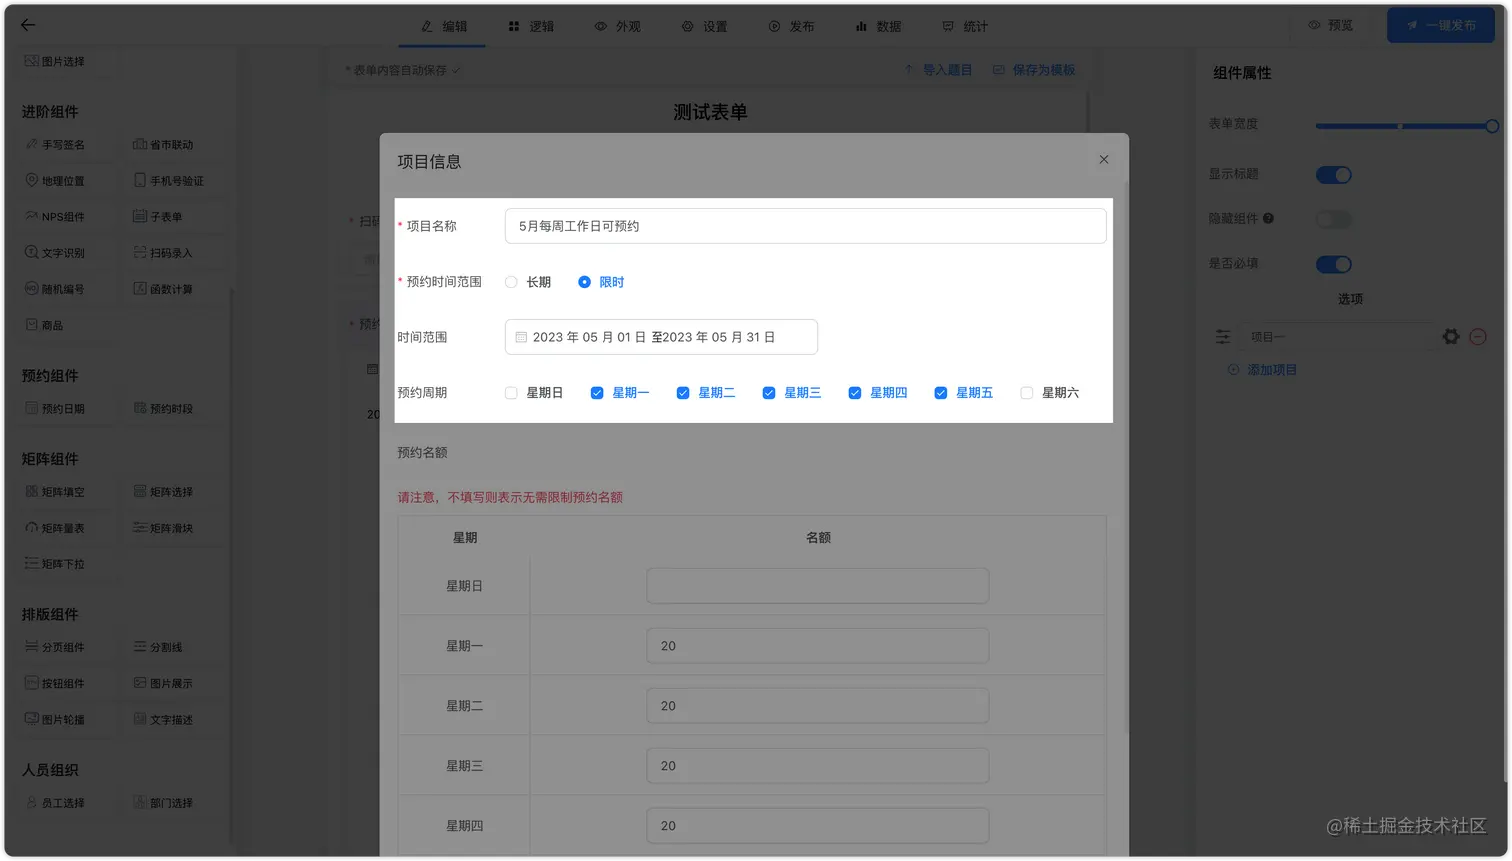The width and height of the screenshot is (1512, 861).
Task: Add the 手机号验证 component
Action: tap(168, 181)
